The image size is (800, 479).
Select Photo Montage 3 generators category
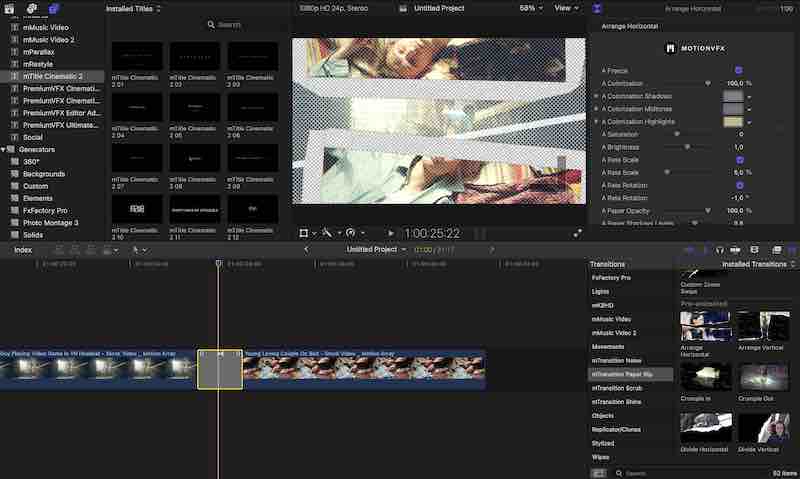(x=51, y=223)
